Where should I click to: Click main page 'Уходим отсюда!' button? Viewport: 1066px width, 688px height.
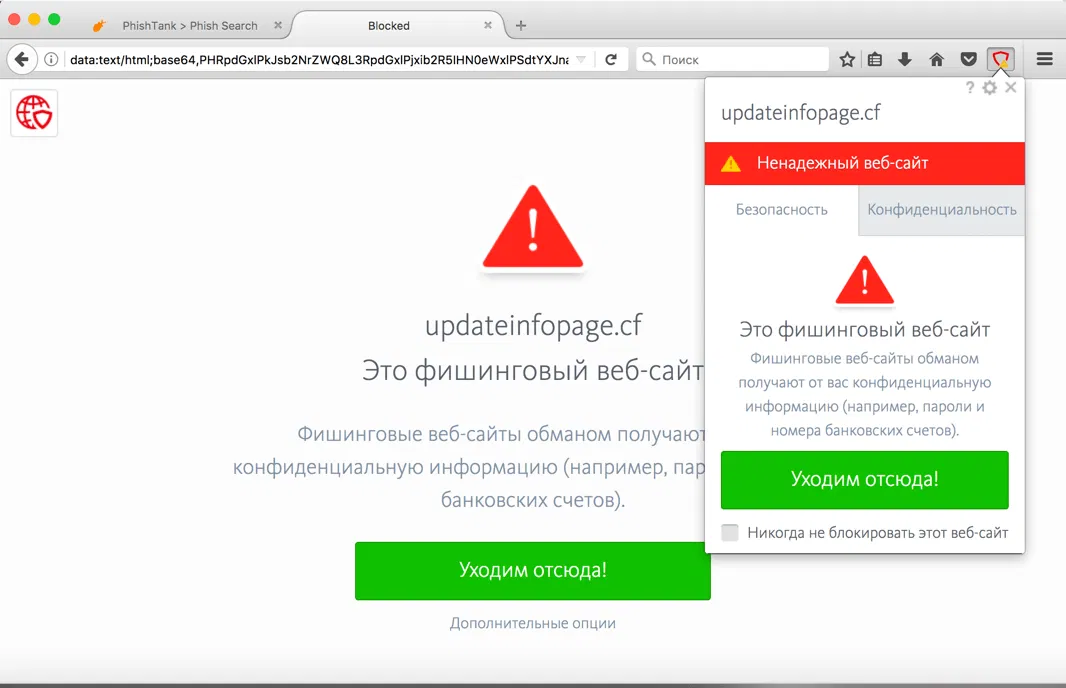[x=532, y=570]
